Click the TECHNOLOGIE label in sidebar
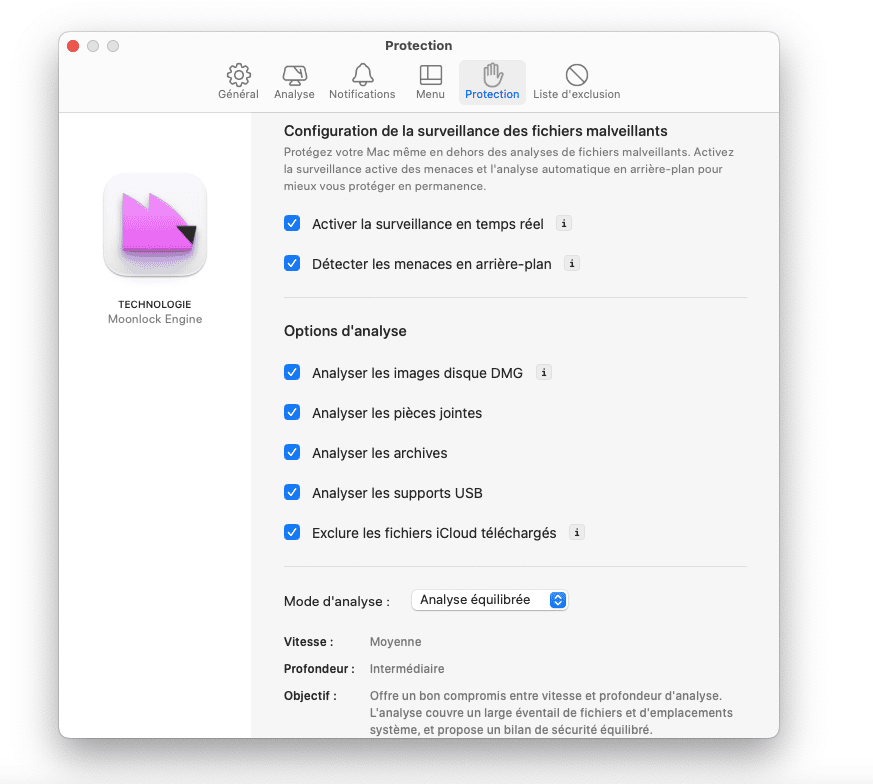The image size is (873, 784). point(155,305)
